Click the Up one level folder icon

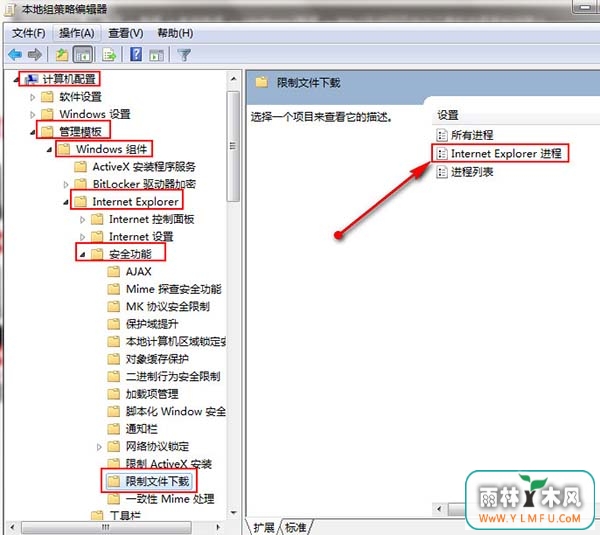pyautogui.click(x=62, y=55)
